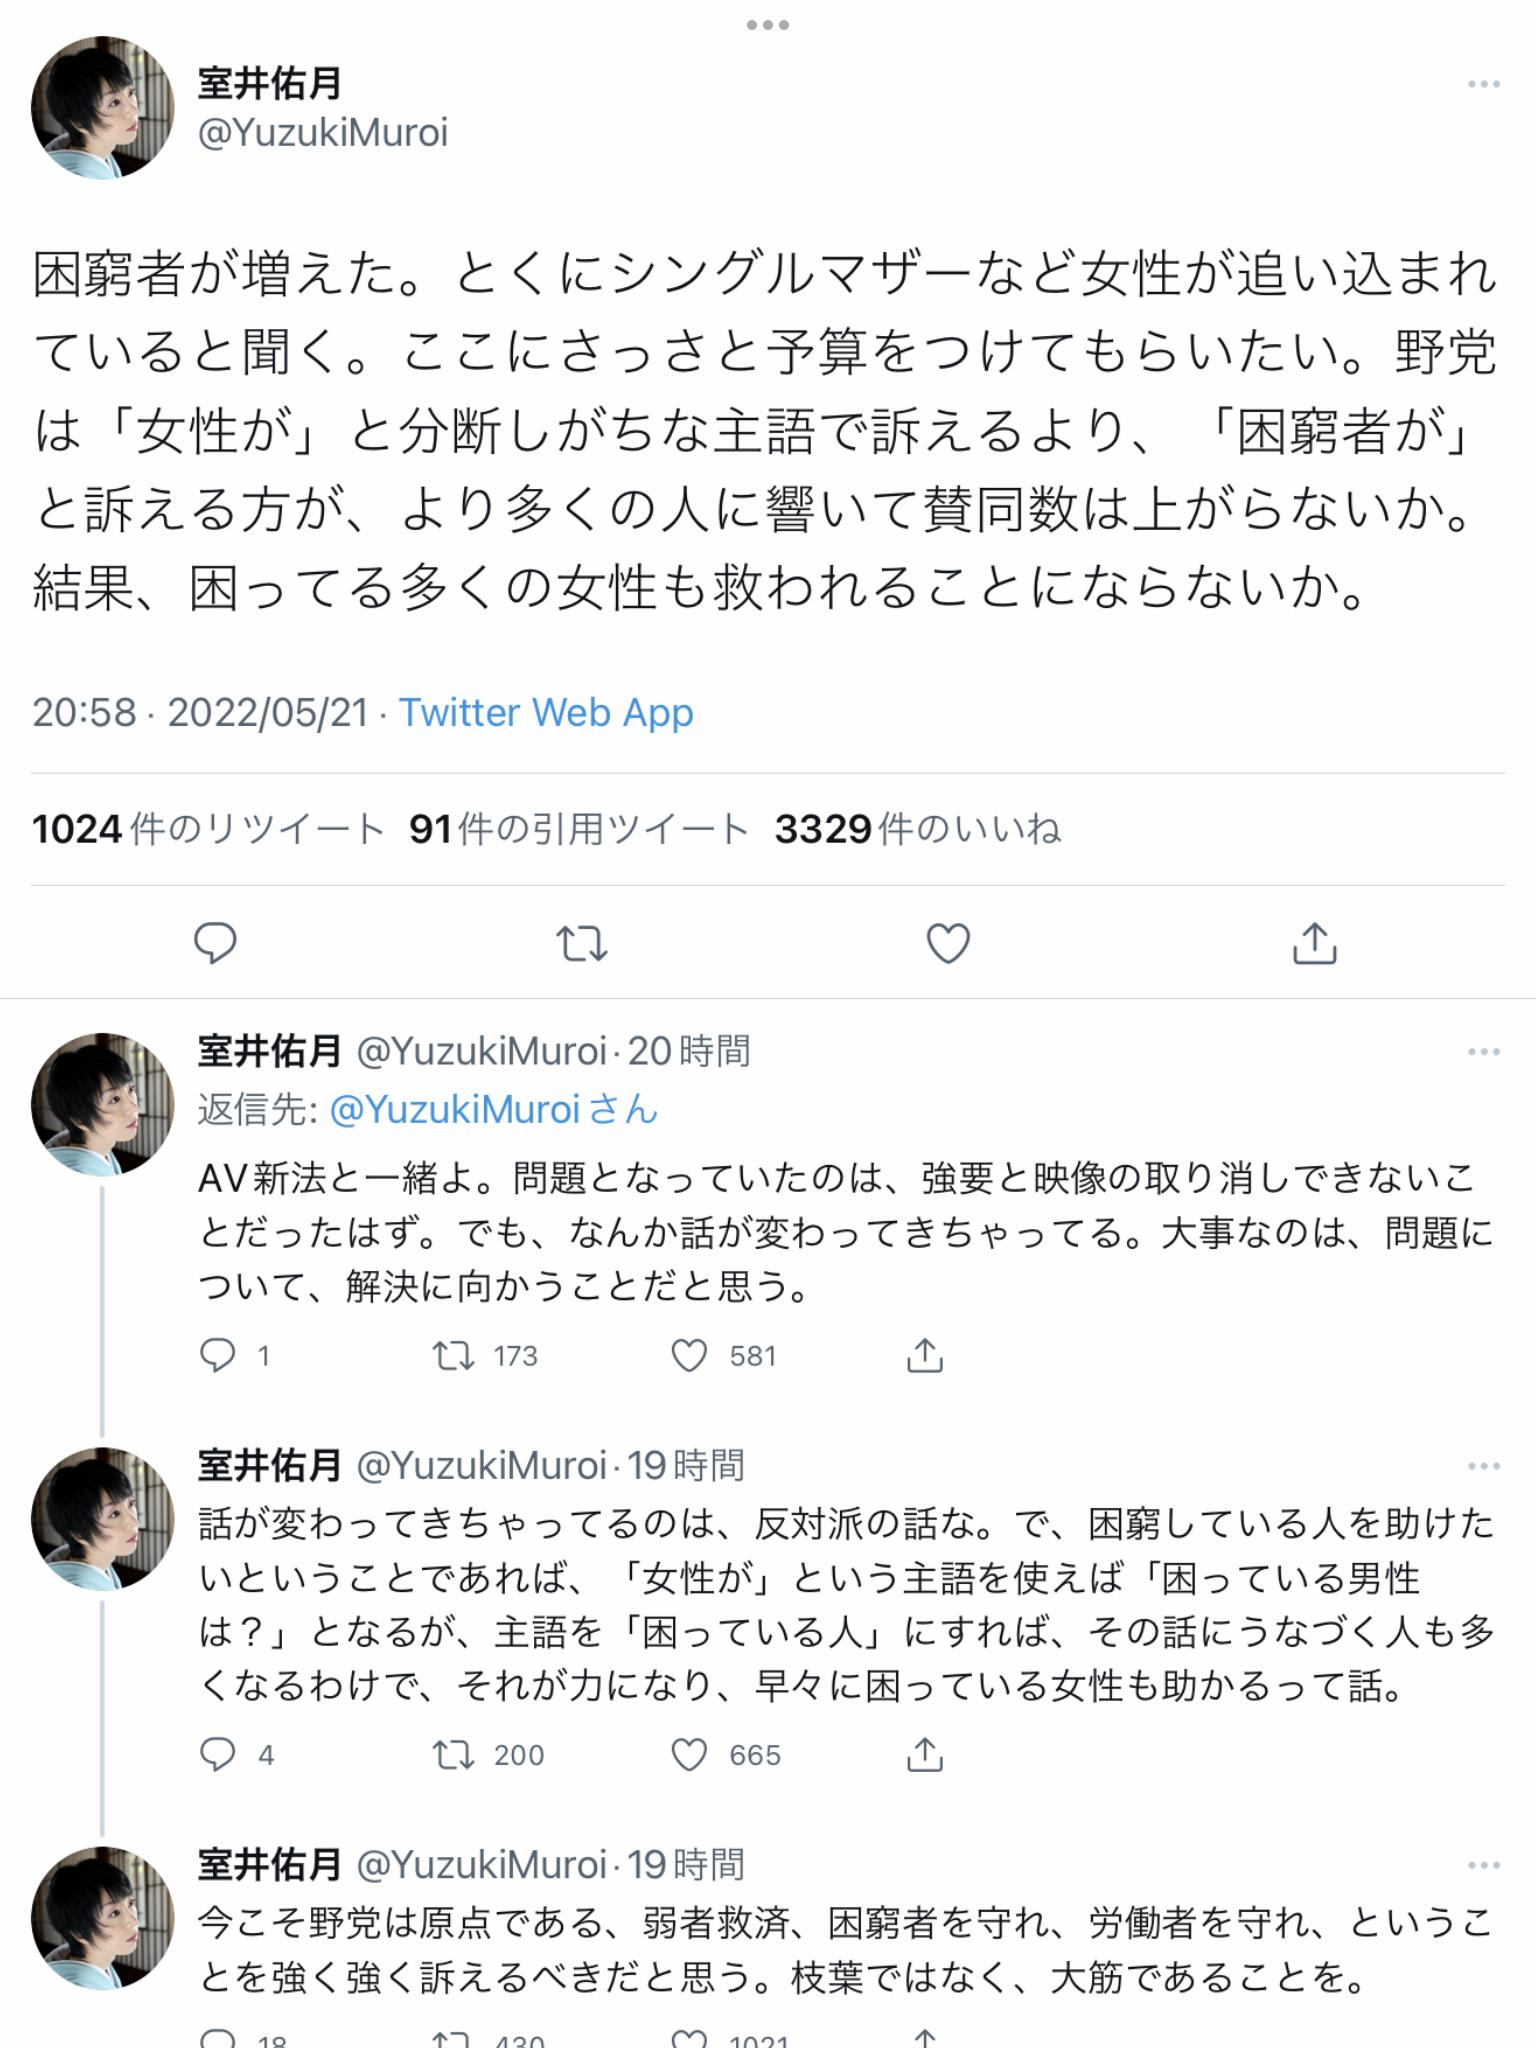Screen dimensions: 1536x2048
Task: Reply to the tweet with 1 comment
Action: tap(218, 1356)
